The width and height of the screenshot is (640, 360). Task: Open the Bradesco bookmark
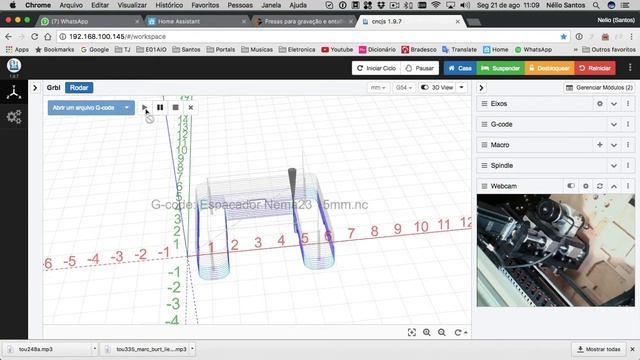419,49
